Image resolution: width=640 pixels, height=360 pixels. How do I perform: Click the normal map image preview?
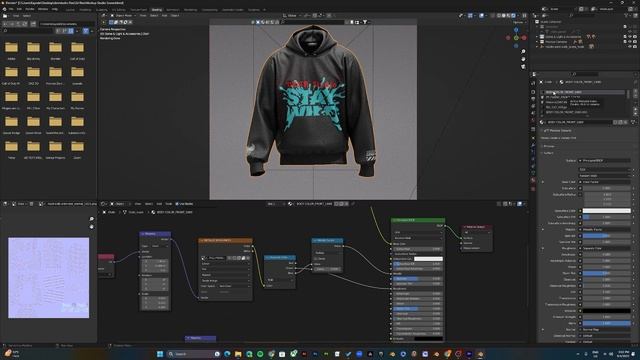point(49,278)
